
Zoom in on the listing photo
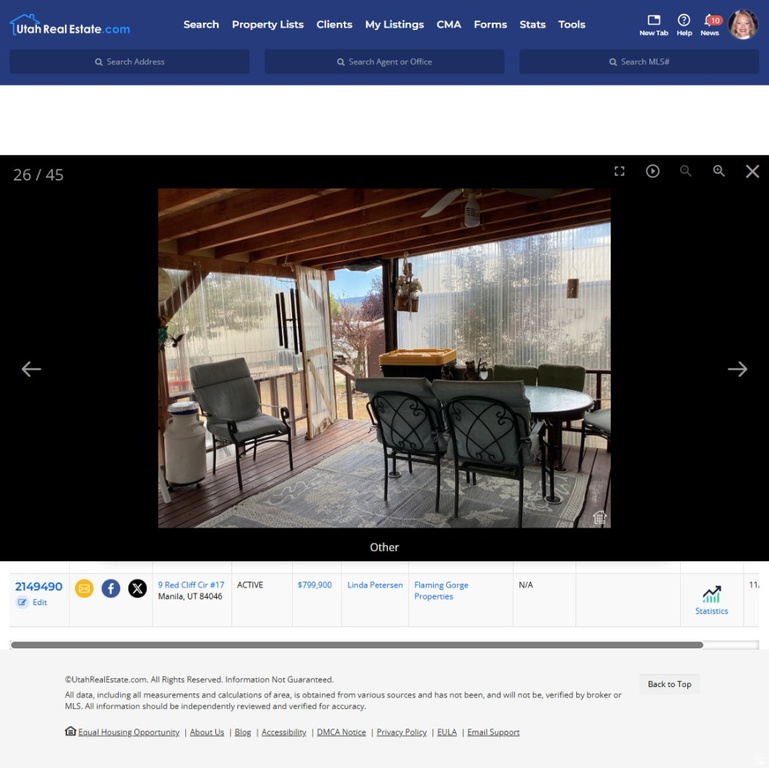[718, 171]
